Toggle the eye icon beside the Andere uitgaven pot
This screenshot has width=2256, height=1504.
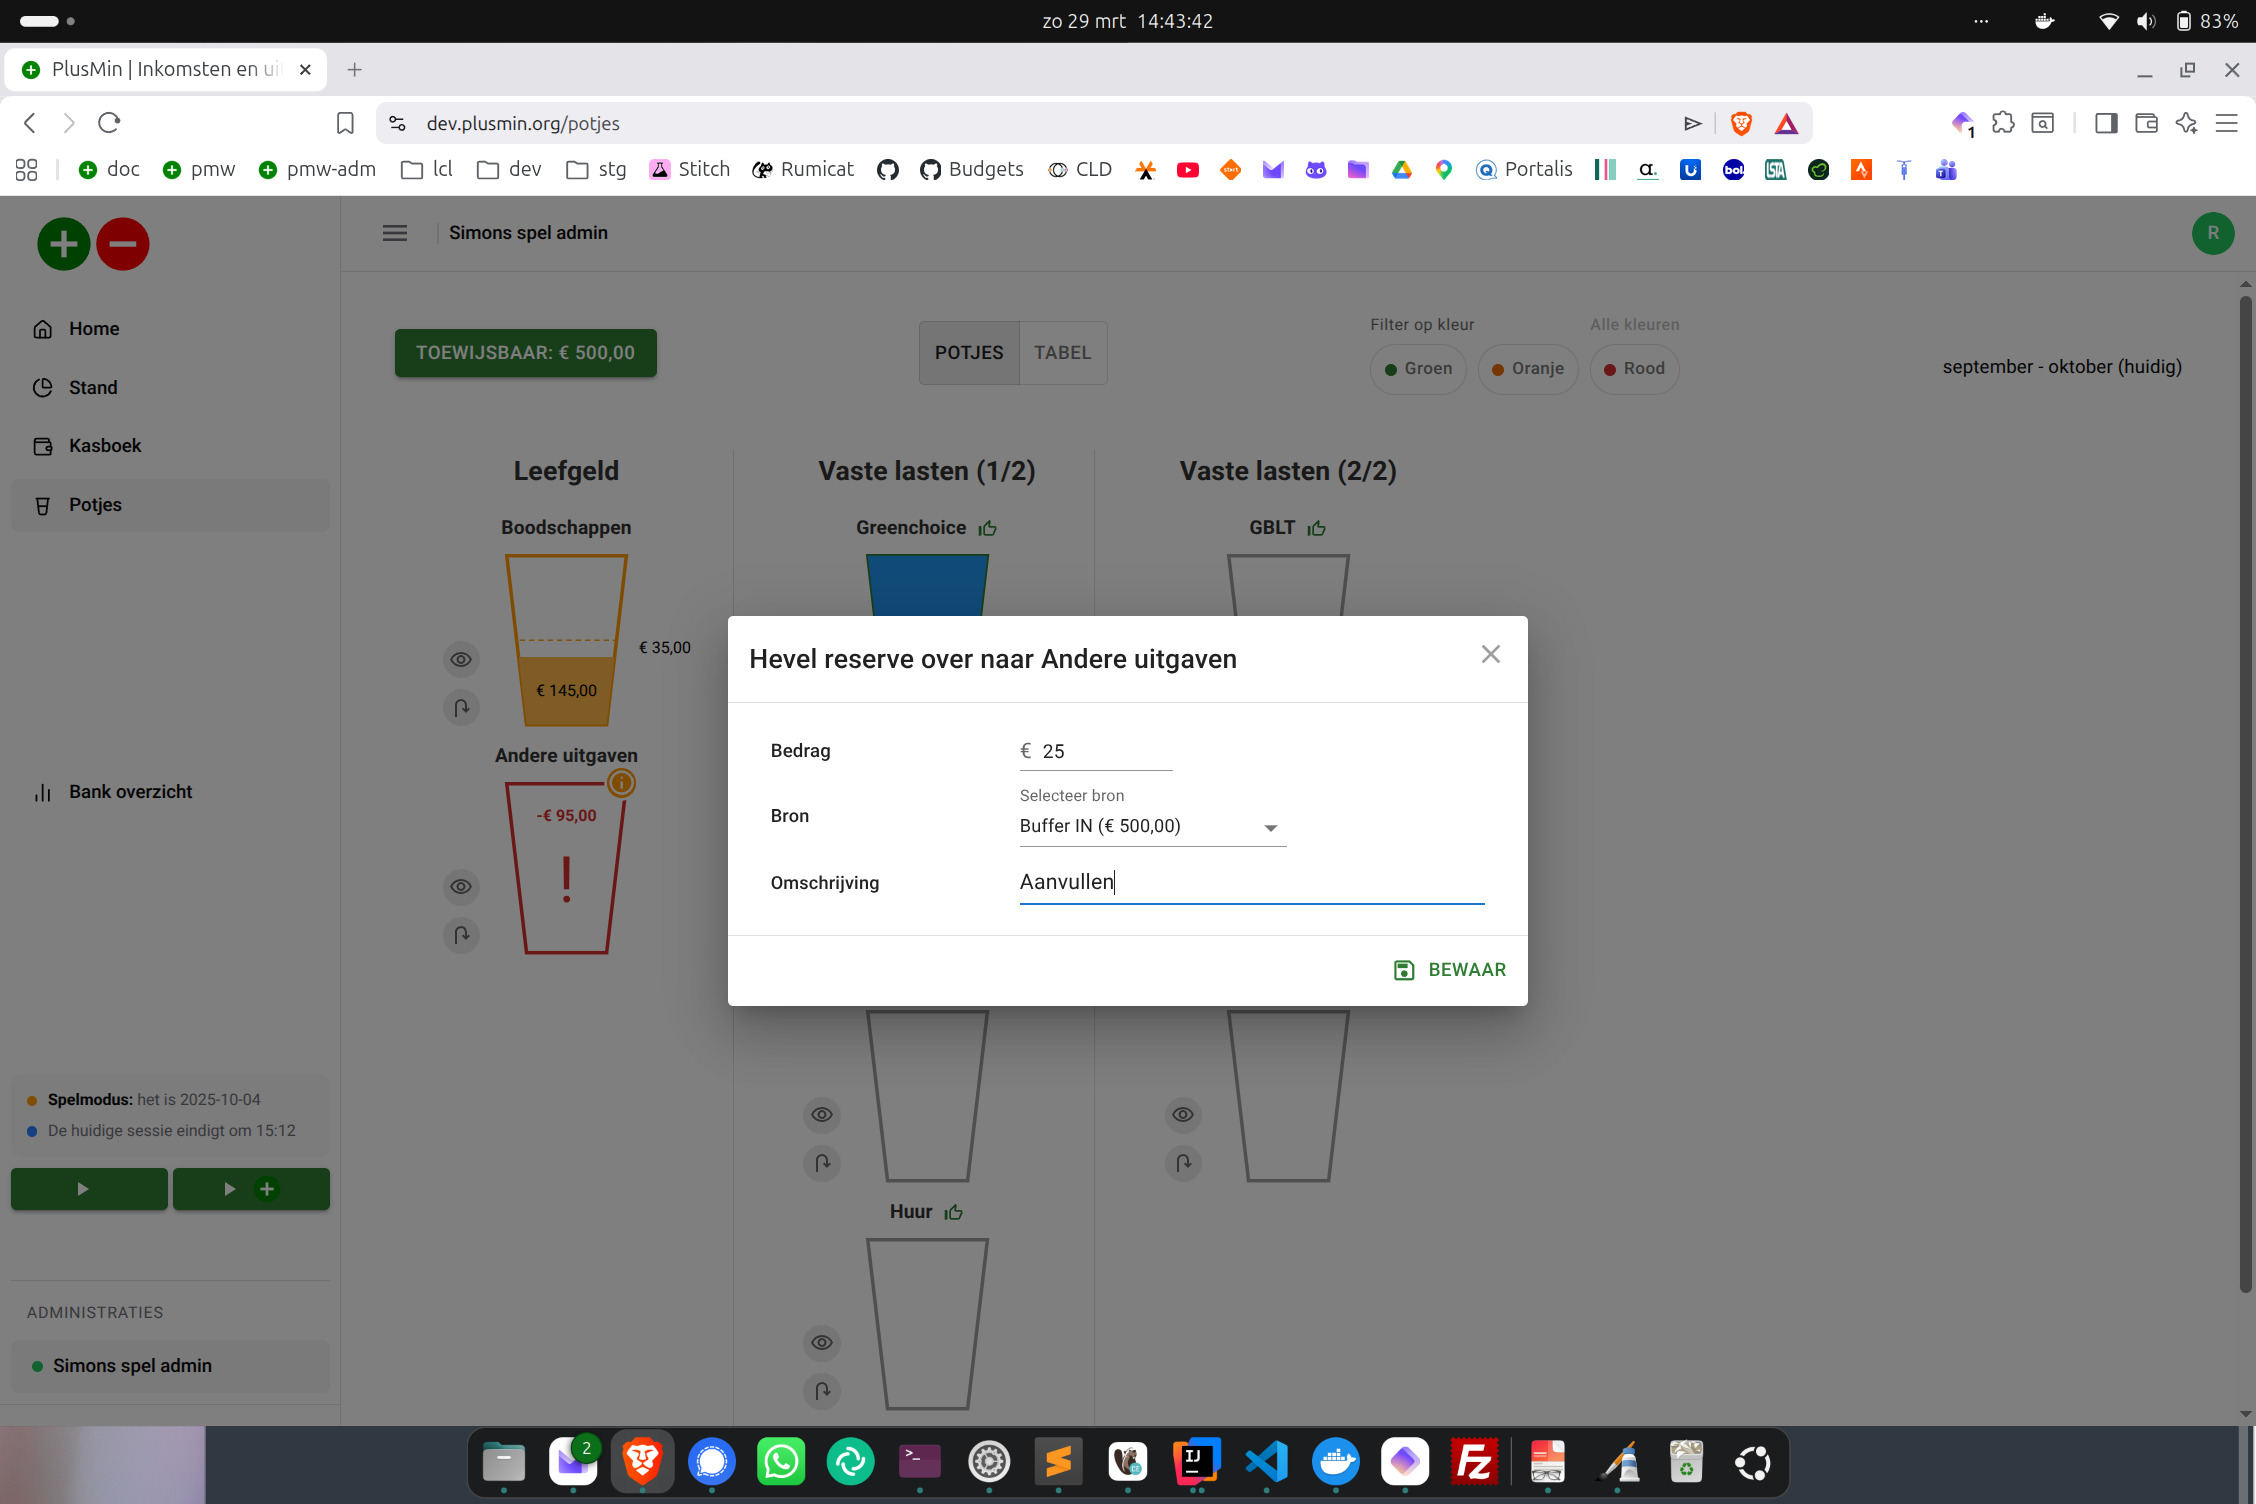pos(461,887)
